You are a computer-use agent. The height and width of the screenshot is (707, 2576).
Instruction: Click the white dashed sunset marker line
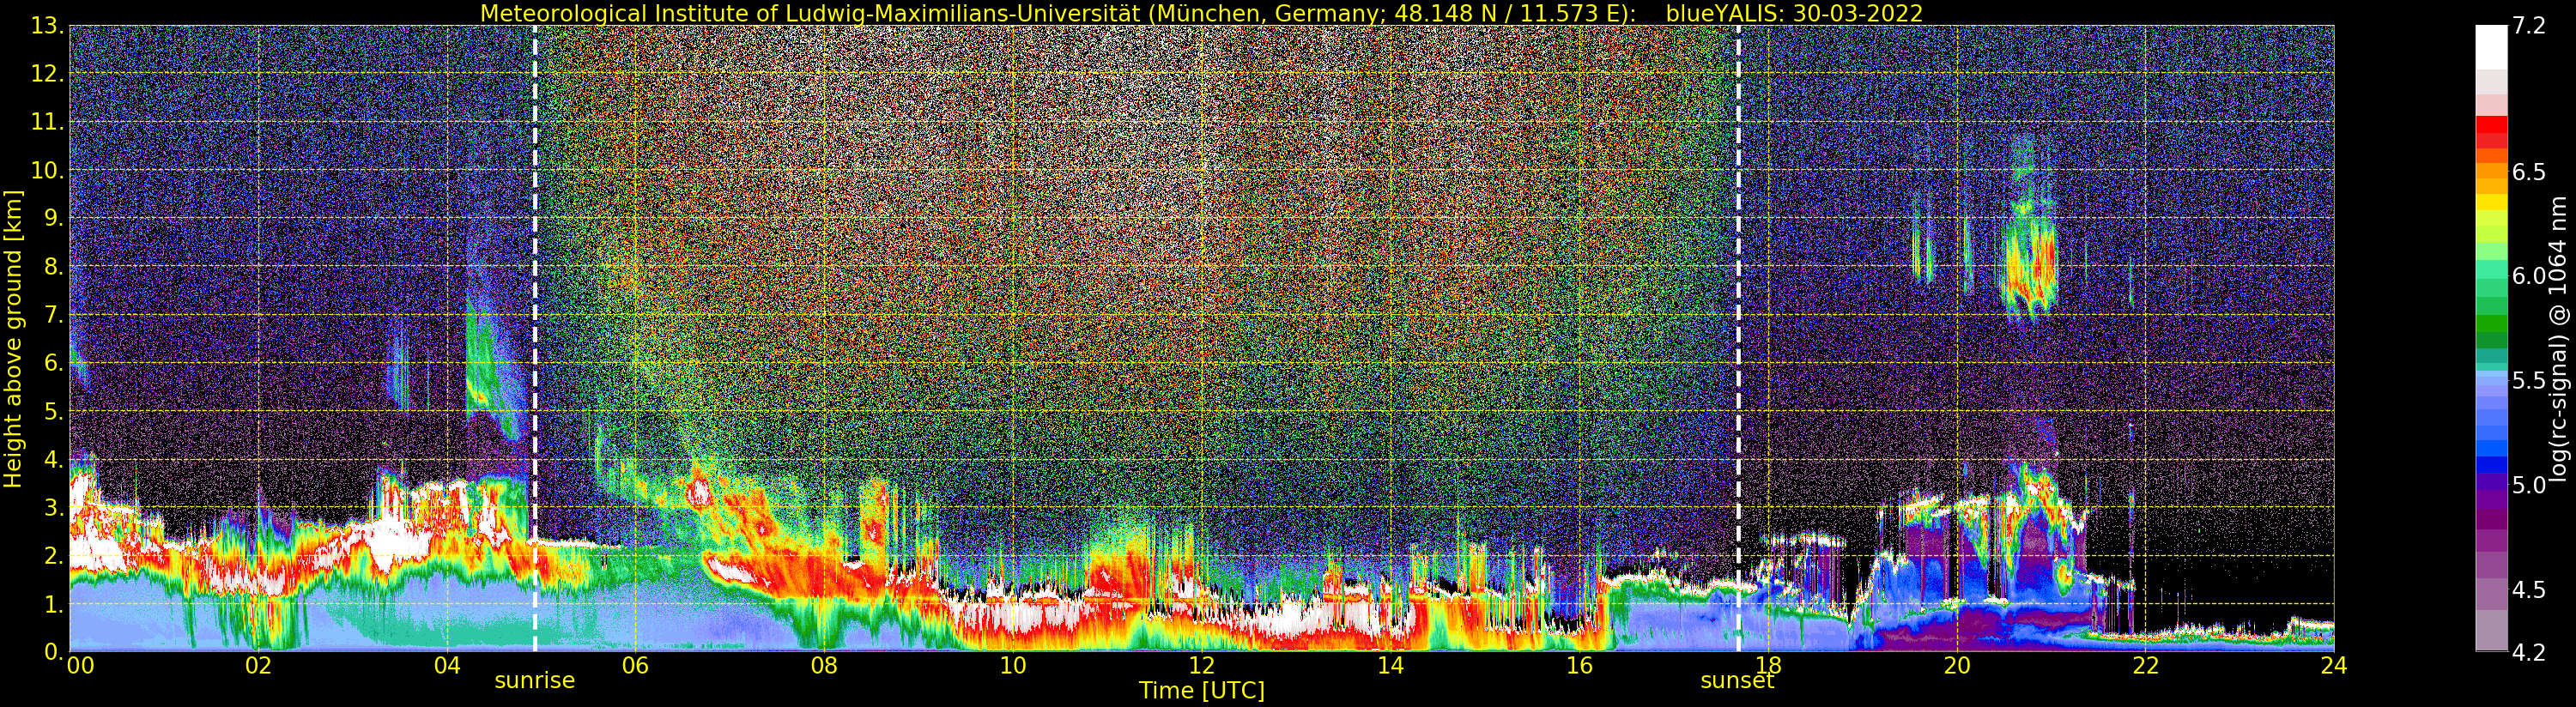pos(1739,338)
